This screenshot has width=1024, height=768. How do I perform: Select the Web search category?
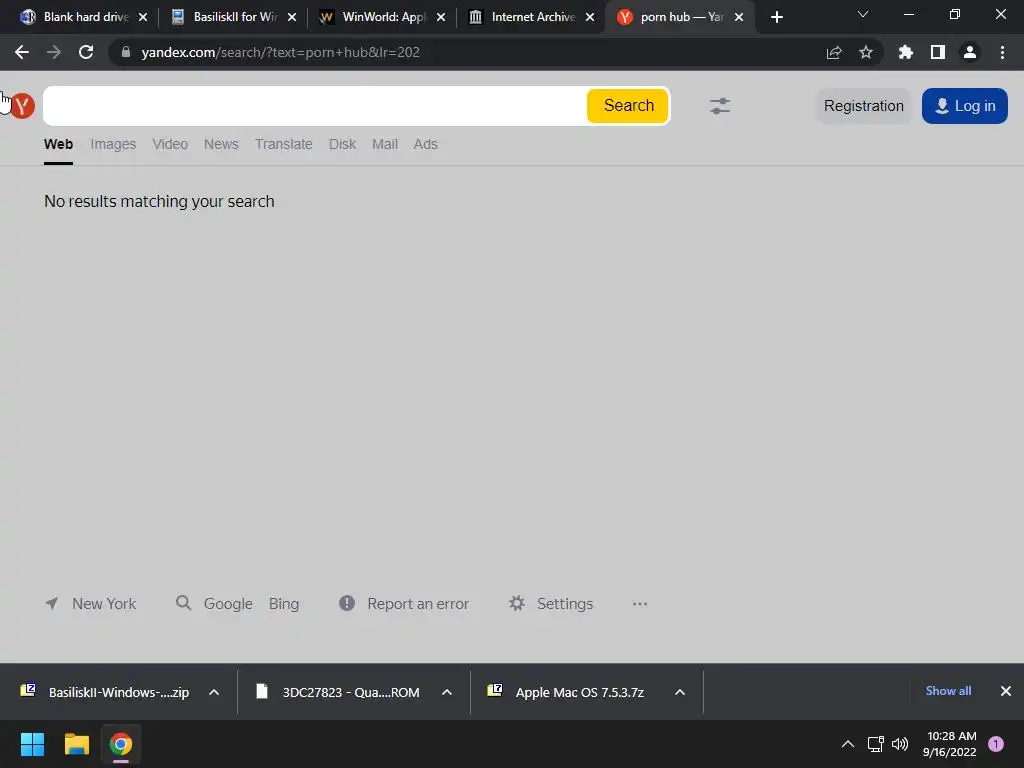click(58, 144)
